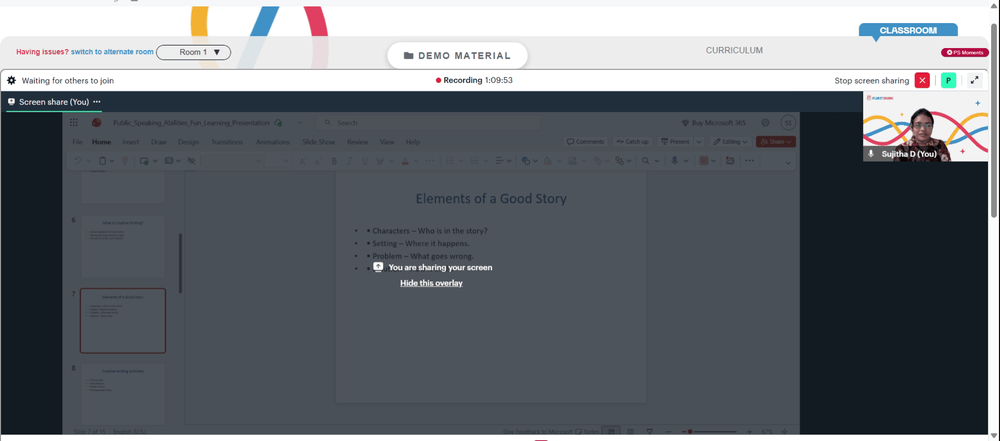The width and height of the screenshot is (1000, 441).
Task: Switch to the Design tab
Action: click(188, 142)
